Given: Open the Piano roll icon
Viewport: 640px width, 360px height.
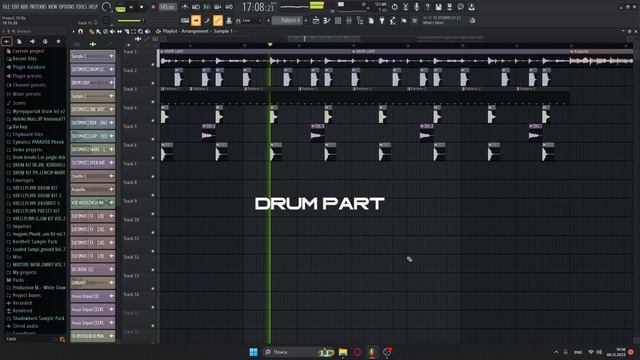Looking at the screenshot, I should [x=327, y=20].
